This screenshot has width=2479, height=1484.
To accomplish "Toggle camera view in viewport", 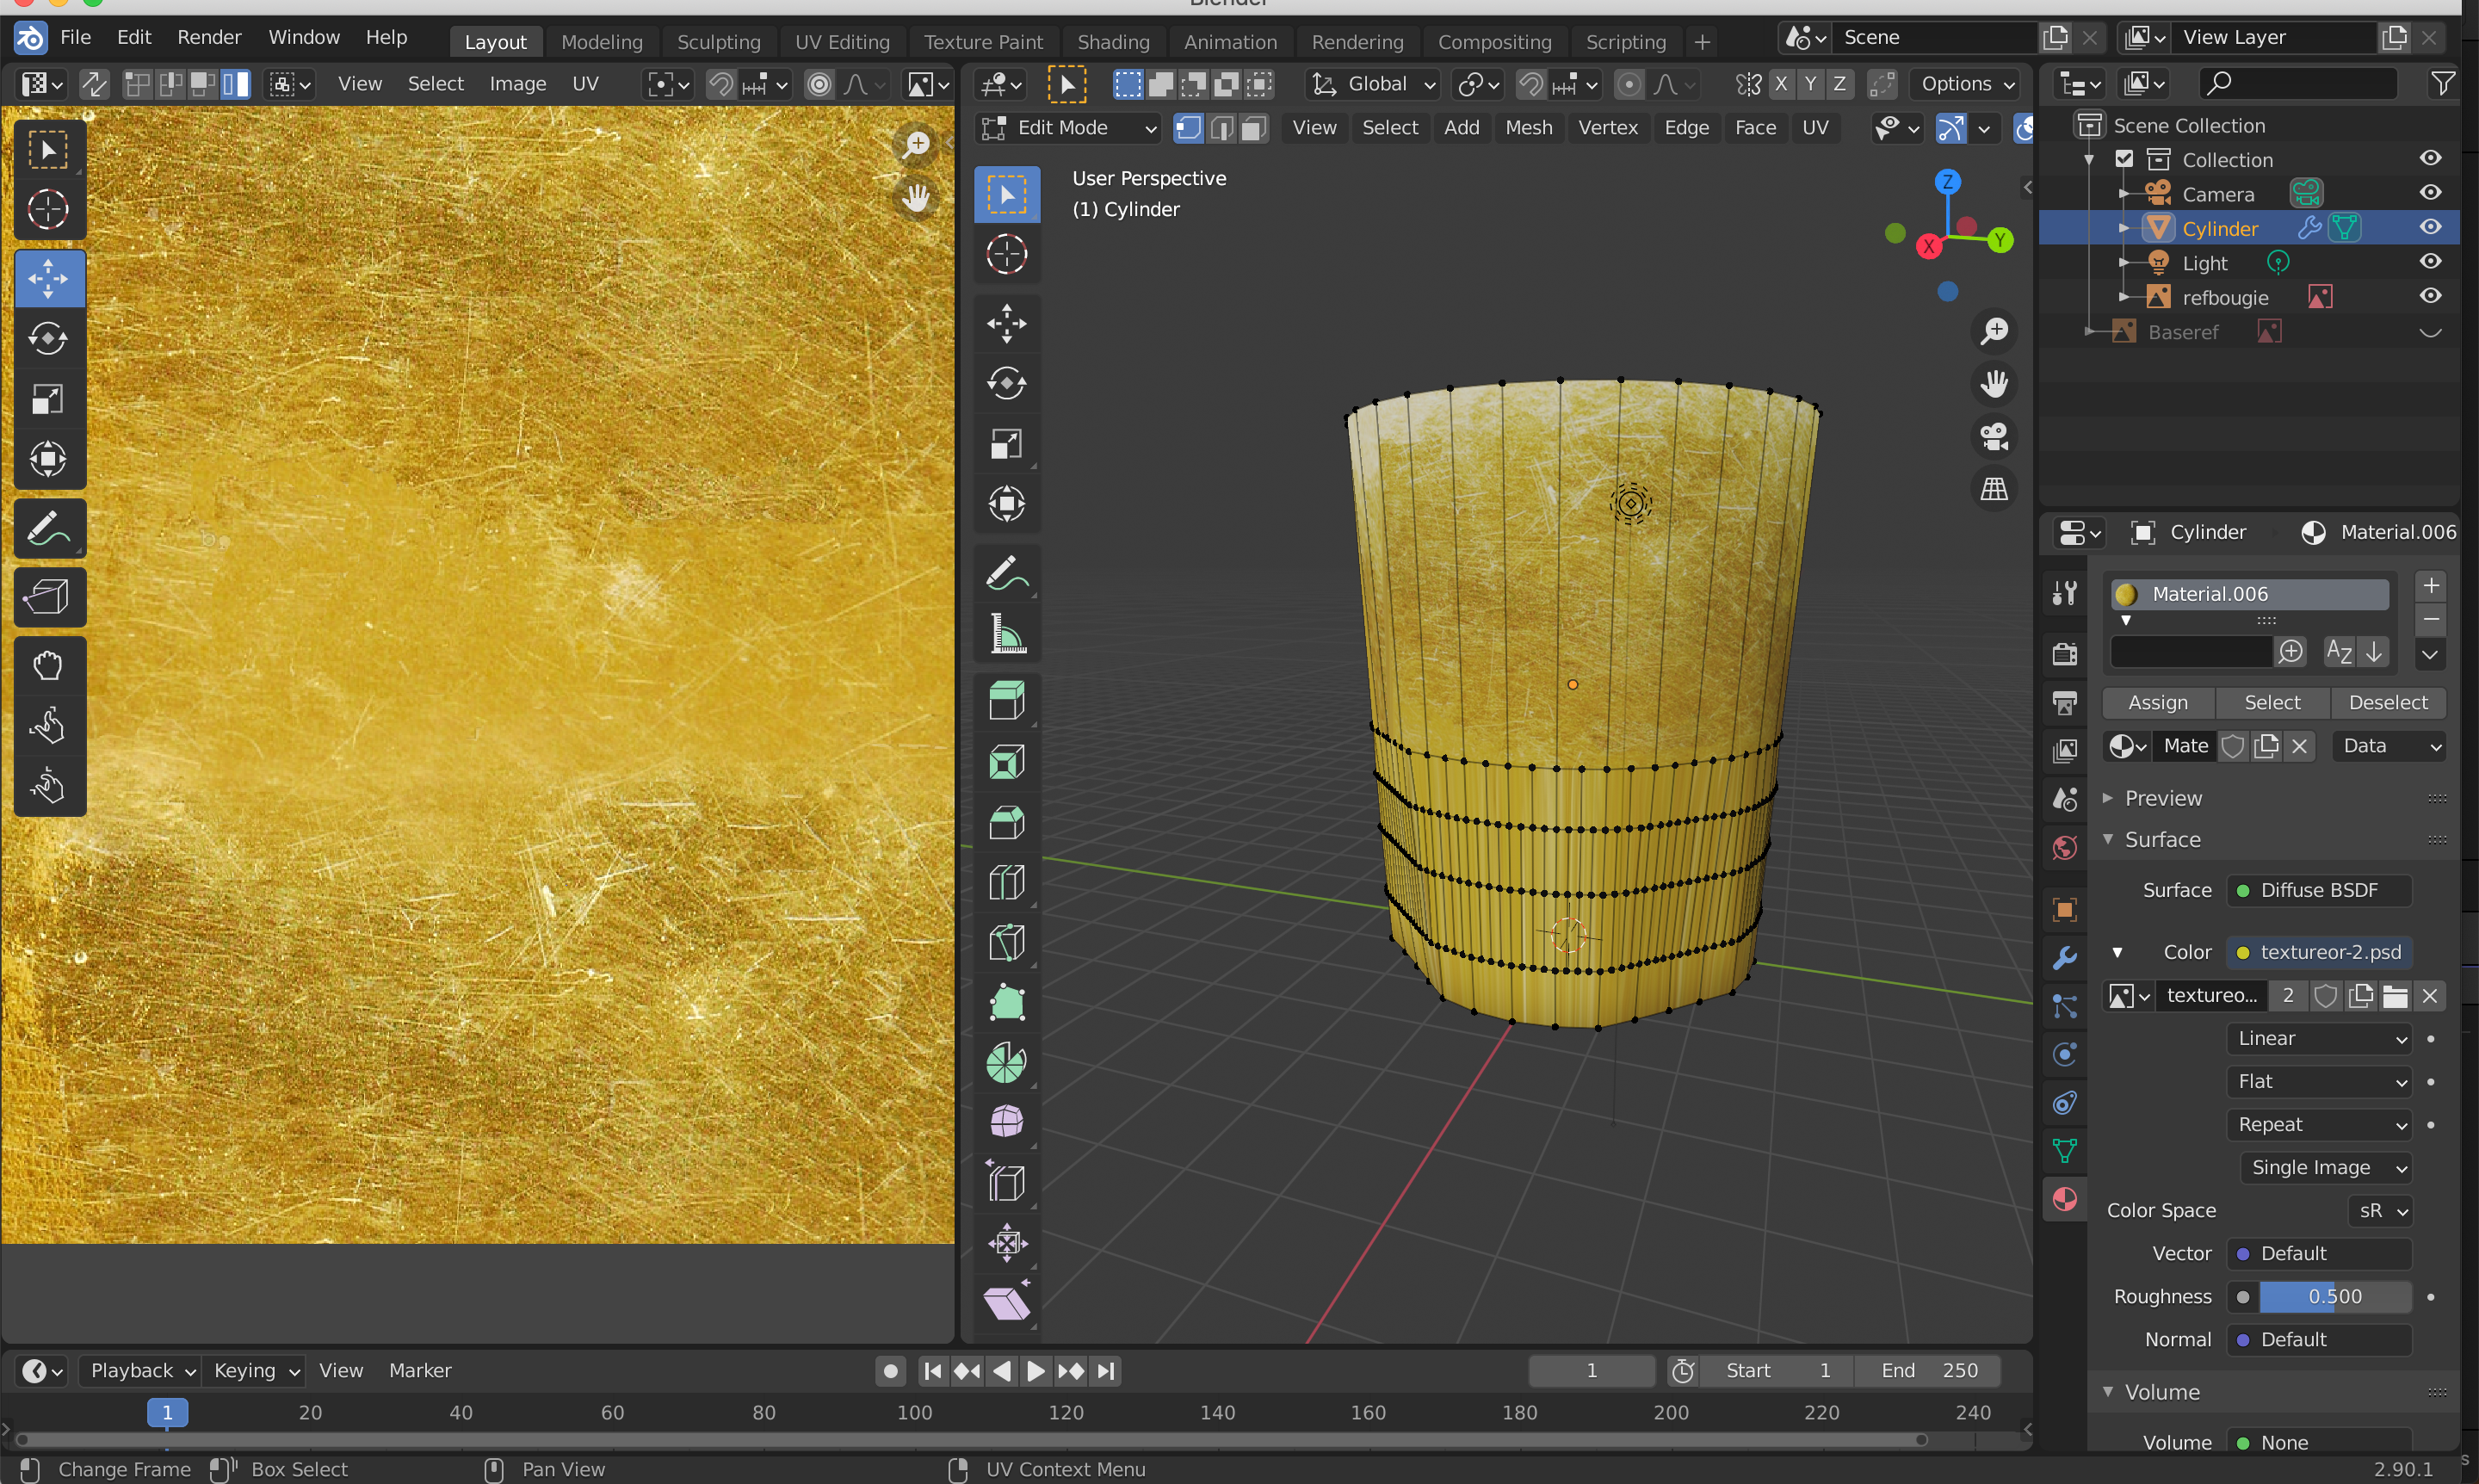I will pyautogui.click(x=1994, y=436).
